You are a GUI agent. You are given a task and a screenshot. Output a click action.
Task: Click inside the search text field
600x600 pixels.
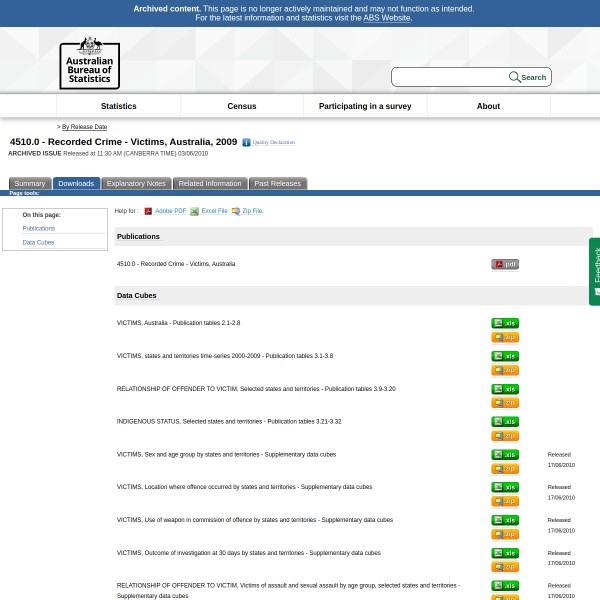pyautogui.click(x=448, y=77)
